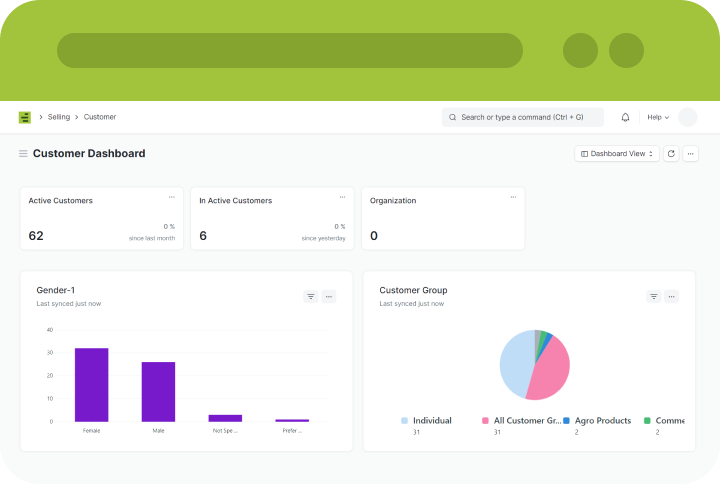Image resolution: width=720 pixels, height=484 pixels.
Task: Click the app logo icon in breadcrumb
Action: click(25, 117)
